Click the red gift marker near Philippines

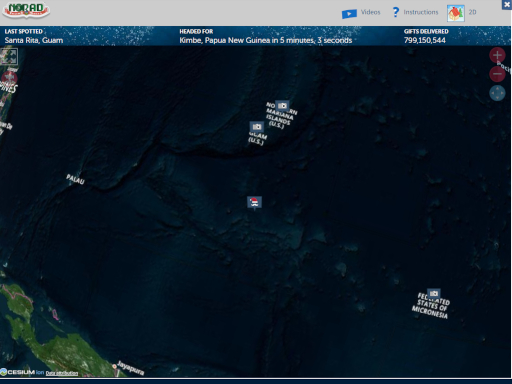(x=9, y=79)
